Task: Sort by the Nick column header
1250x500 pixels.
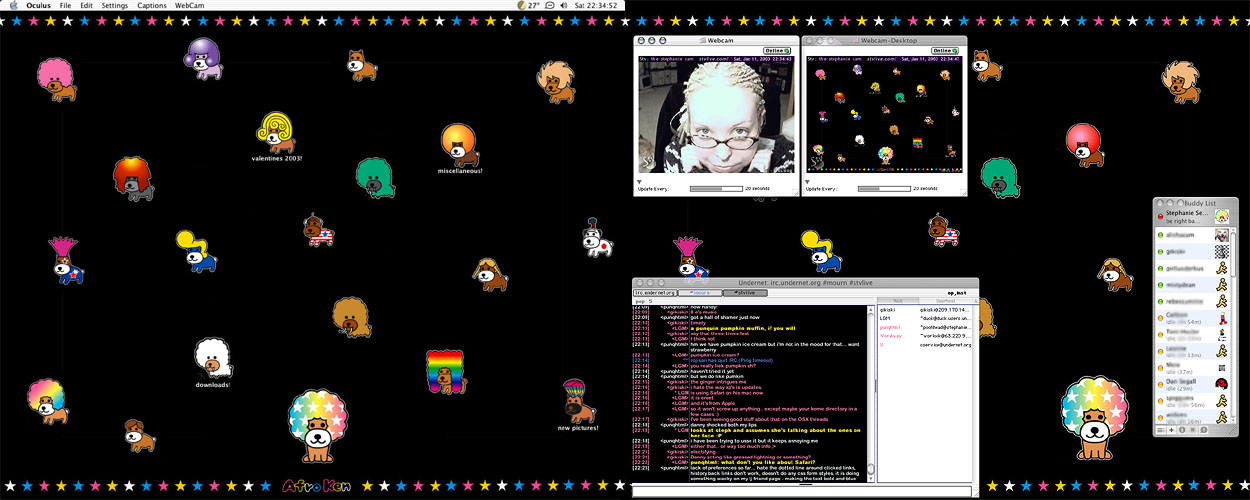Action: tap(897, 300)
